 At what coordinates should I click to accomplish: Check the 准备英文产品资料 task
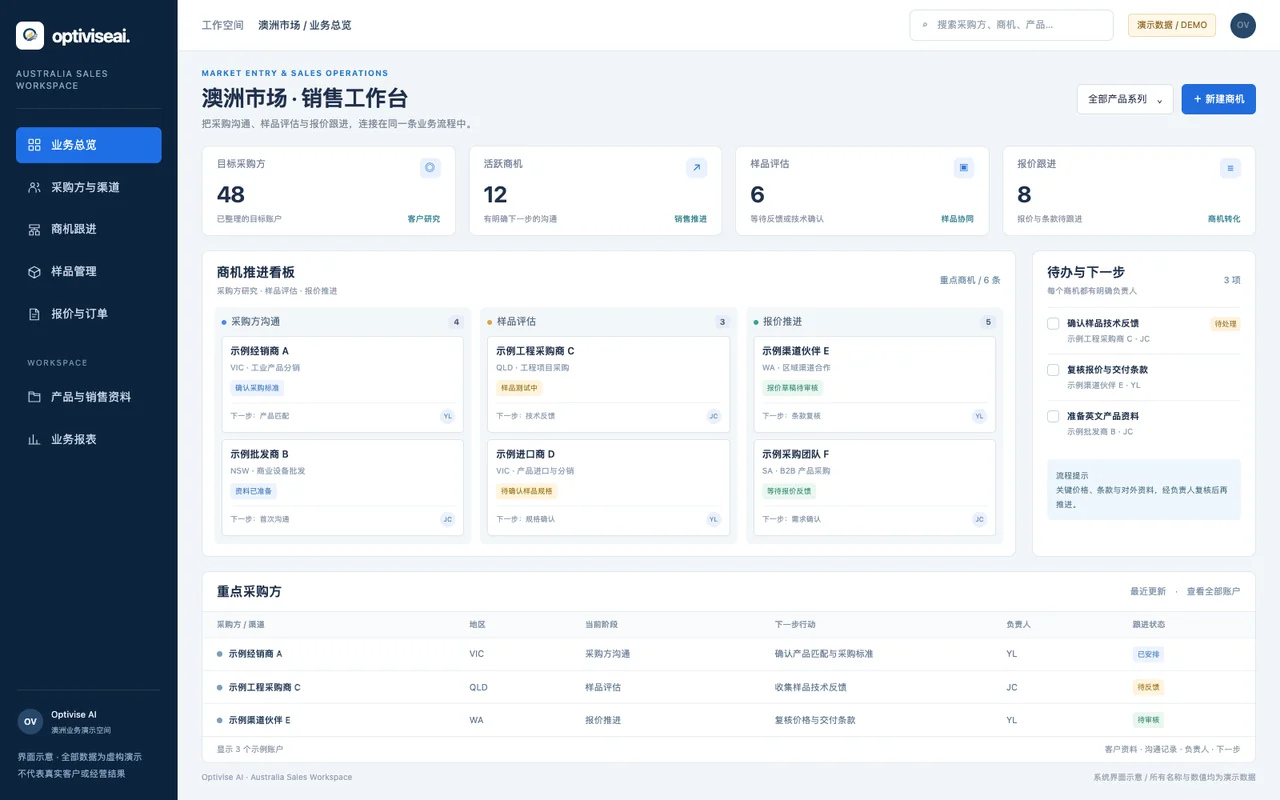coord(1053,416)
